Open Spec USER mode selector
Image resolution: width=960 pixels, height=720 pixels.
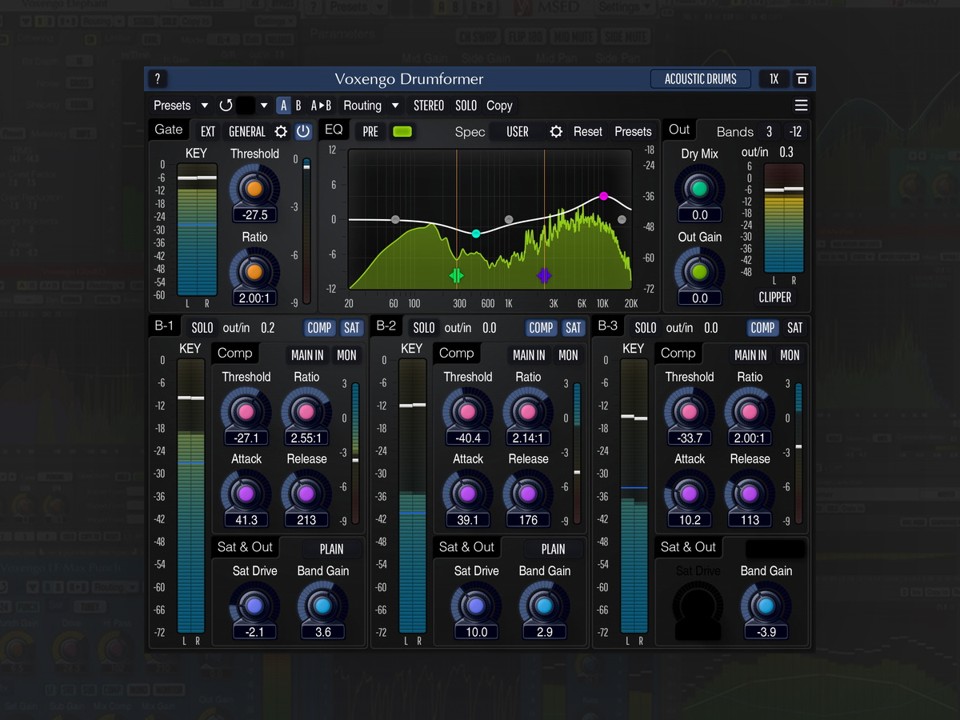click(517, 132)
